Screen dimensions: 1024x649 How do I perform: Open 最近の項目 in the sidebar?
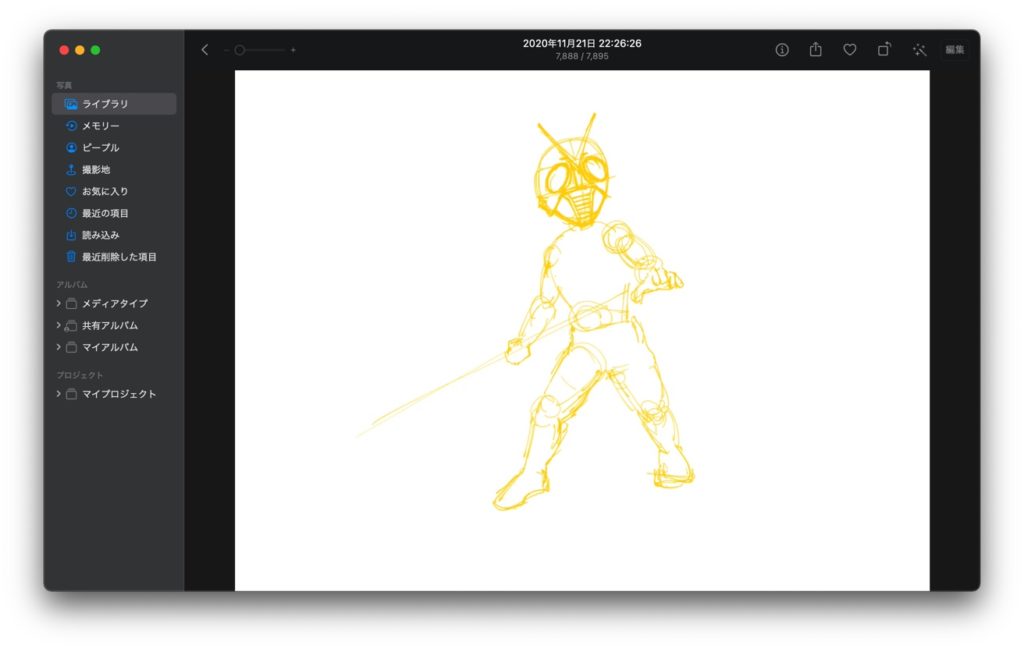(x=114, y=213)
